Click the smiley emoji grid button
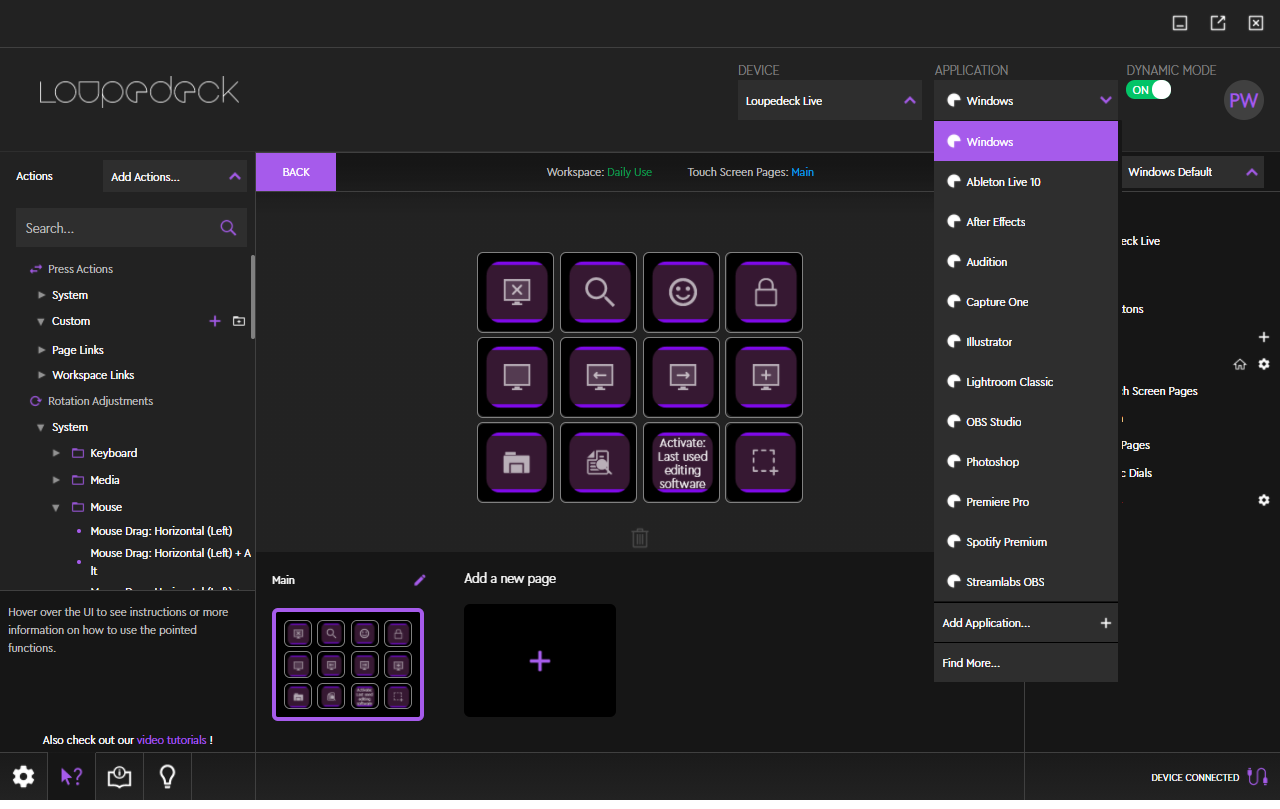Screen dimensions: 1280x809 tap(682, 292)
